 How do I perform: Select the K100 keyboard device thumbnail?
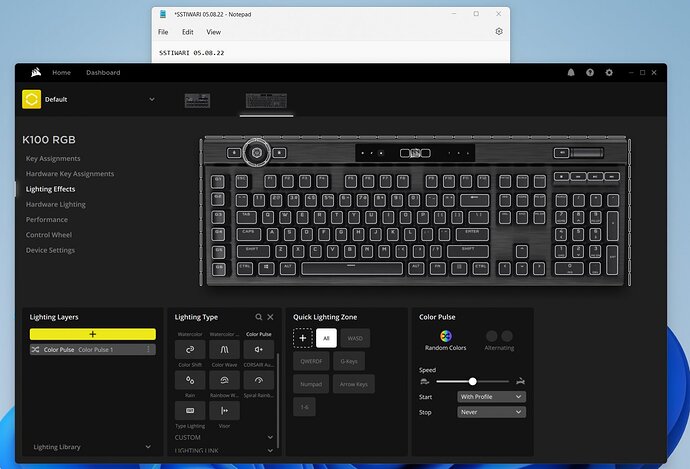(266, 101)
